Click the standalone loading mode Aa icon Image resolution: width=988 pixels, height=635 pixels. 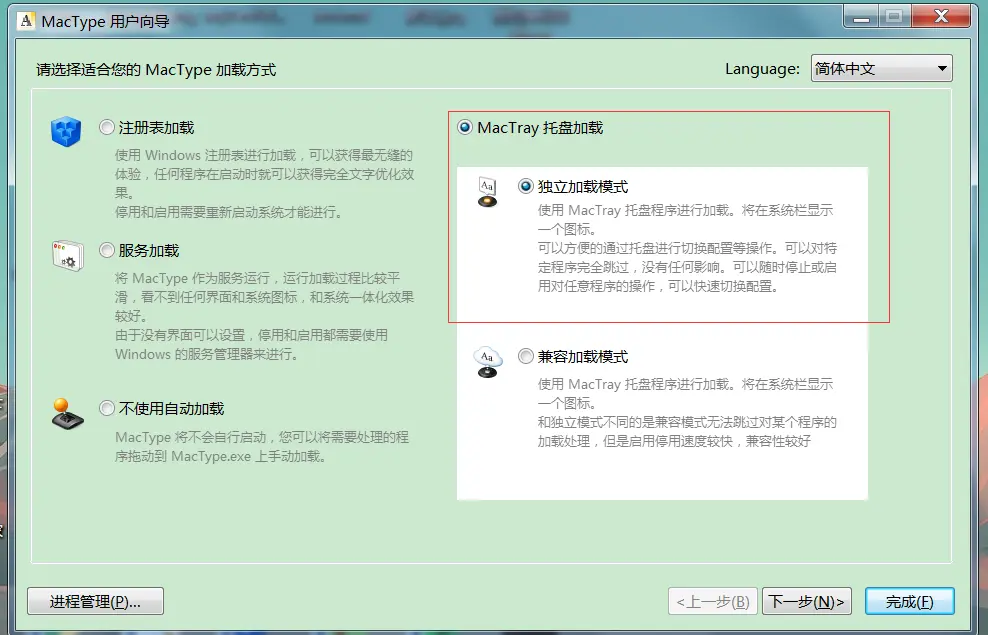(x=487, y=192)
